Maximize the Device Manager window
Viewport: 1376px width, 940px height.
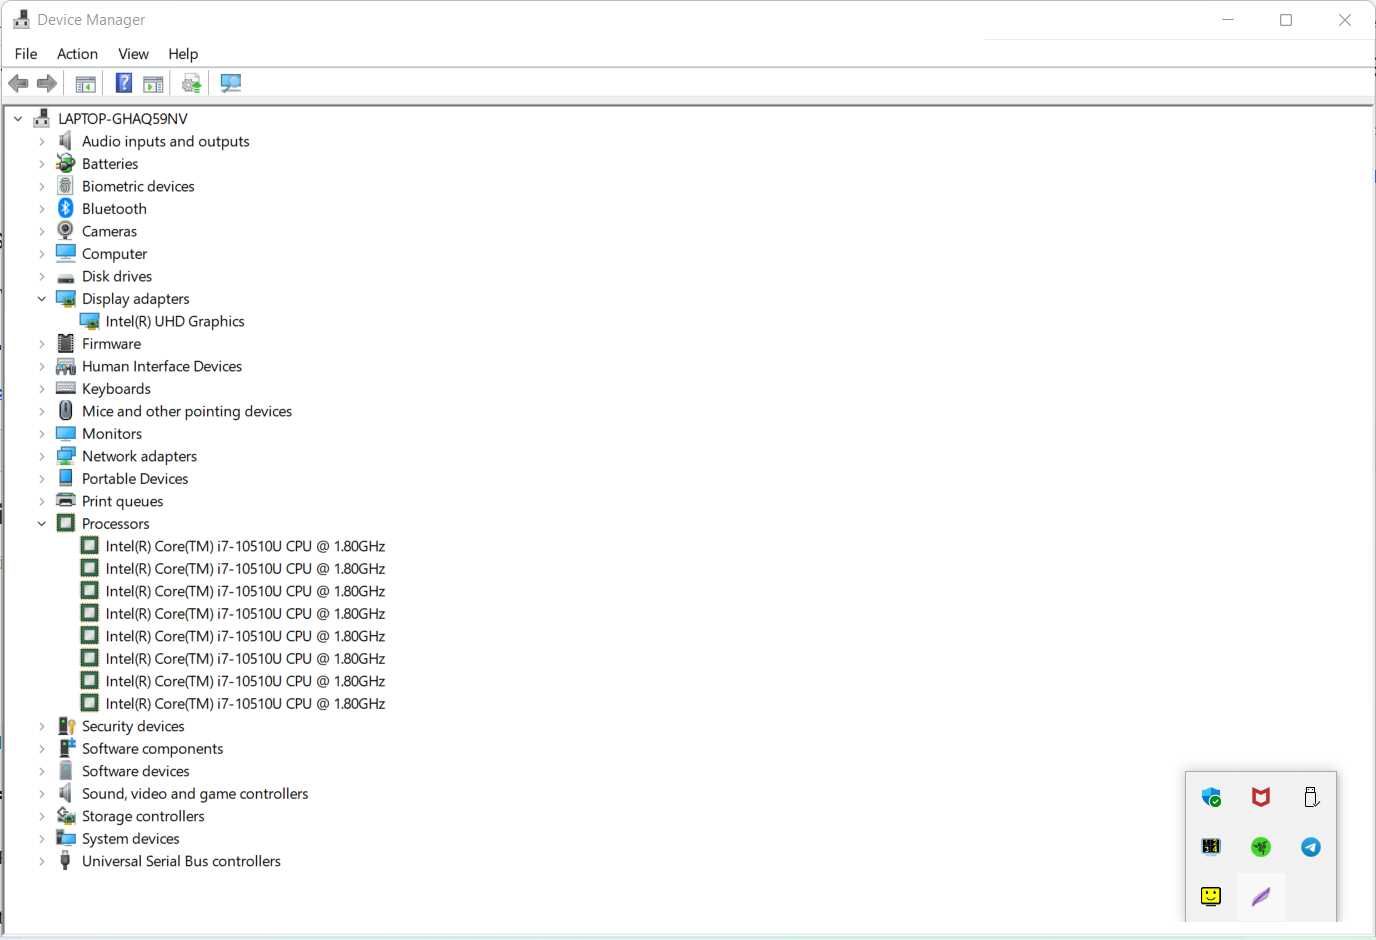click(x=1286, y=20)
